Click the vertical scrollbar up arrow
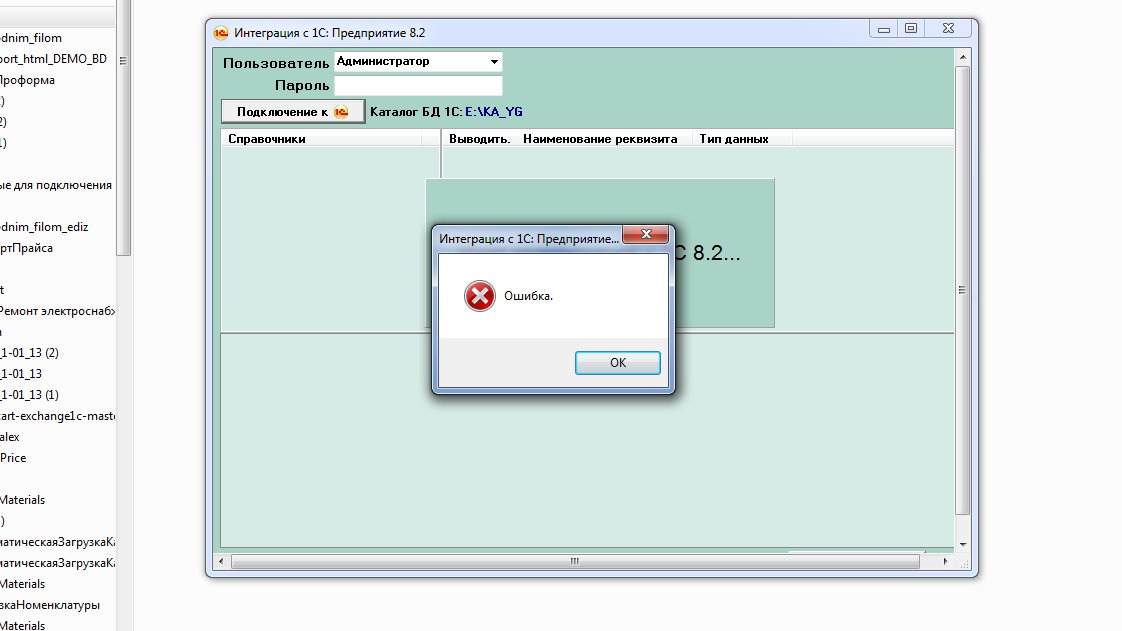The height and width of the screenshot is (631, 1122). (963, 57)
